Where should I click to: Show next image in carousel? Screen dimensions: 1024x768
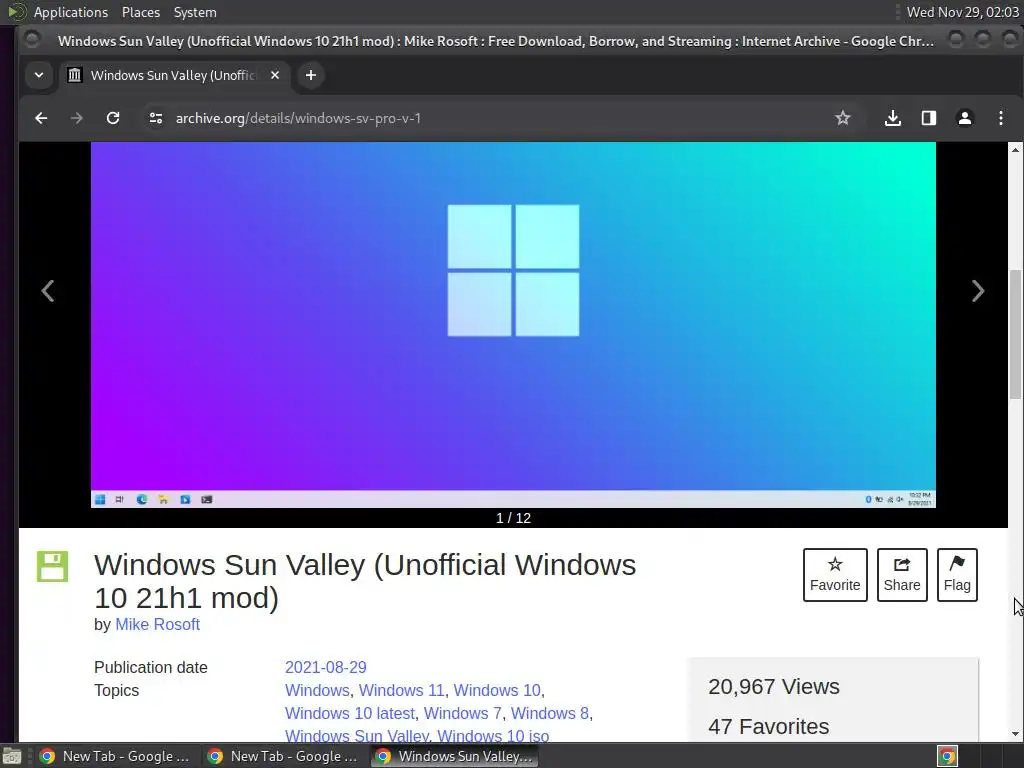point(978,291)
